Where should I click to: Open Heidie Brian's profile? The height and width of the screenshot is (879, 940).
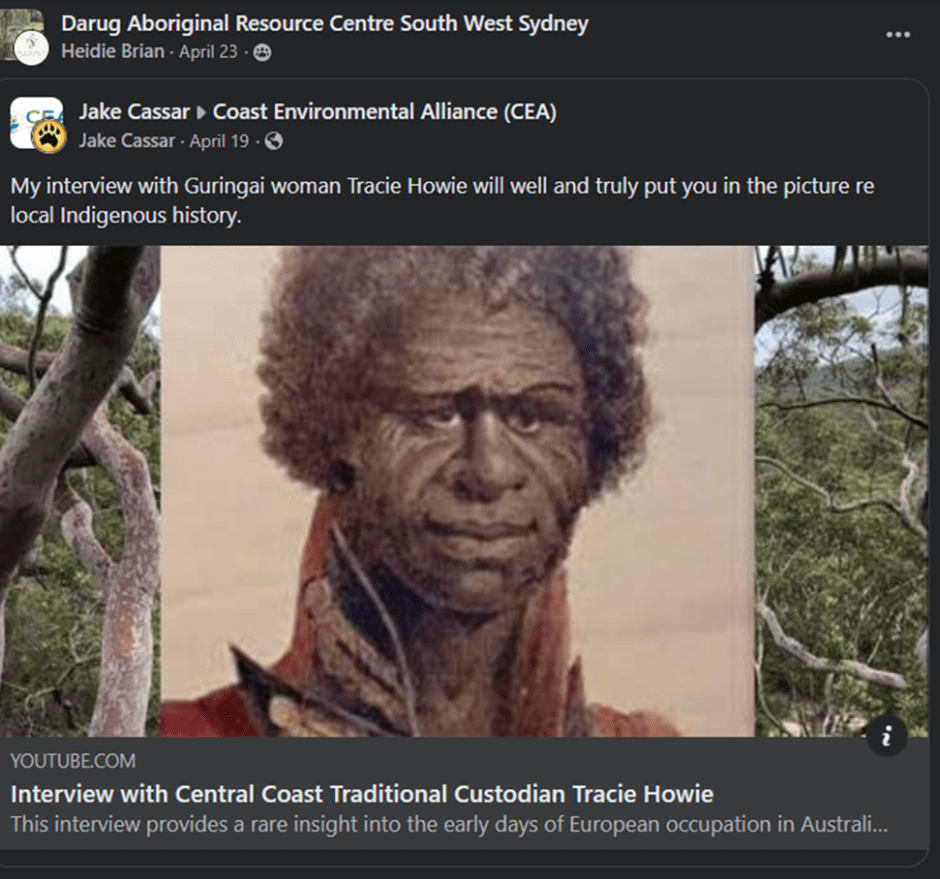pyautogui.click(x=113, y=52)
